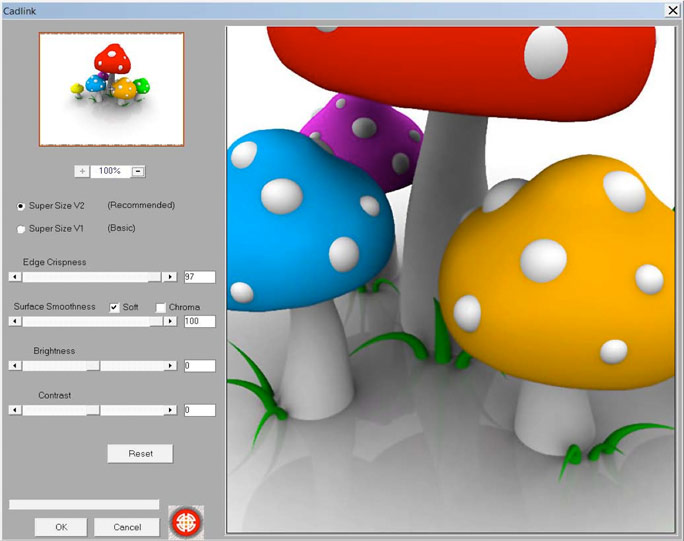
Task: Uncheck the Soft checkbox
Action: pyautogui.click(x=114, y=308)
